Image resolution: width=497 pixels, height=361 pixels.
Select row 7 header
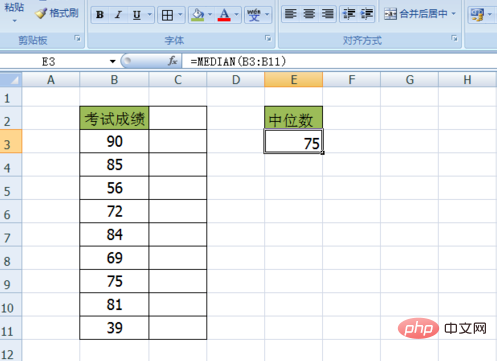[11, 235]
